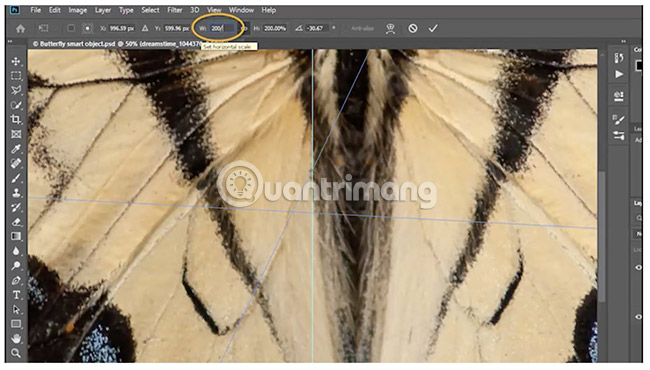Viewport: 650px width, 370px height.
Task: Click the H vertical scale field
Action: pos(275,29)
